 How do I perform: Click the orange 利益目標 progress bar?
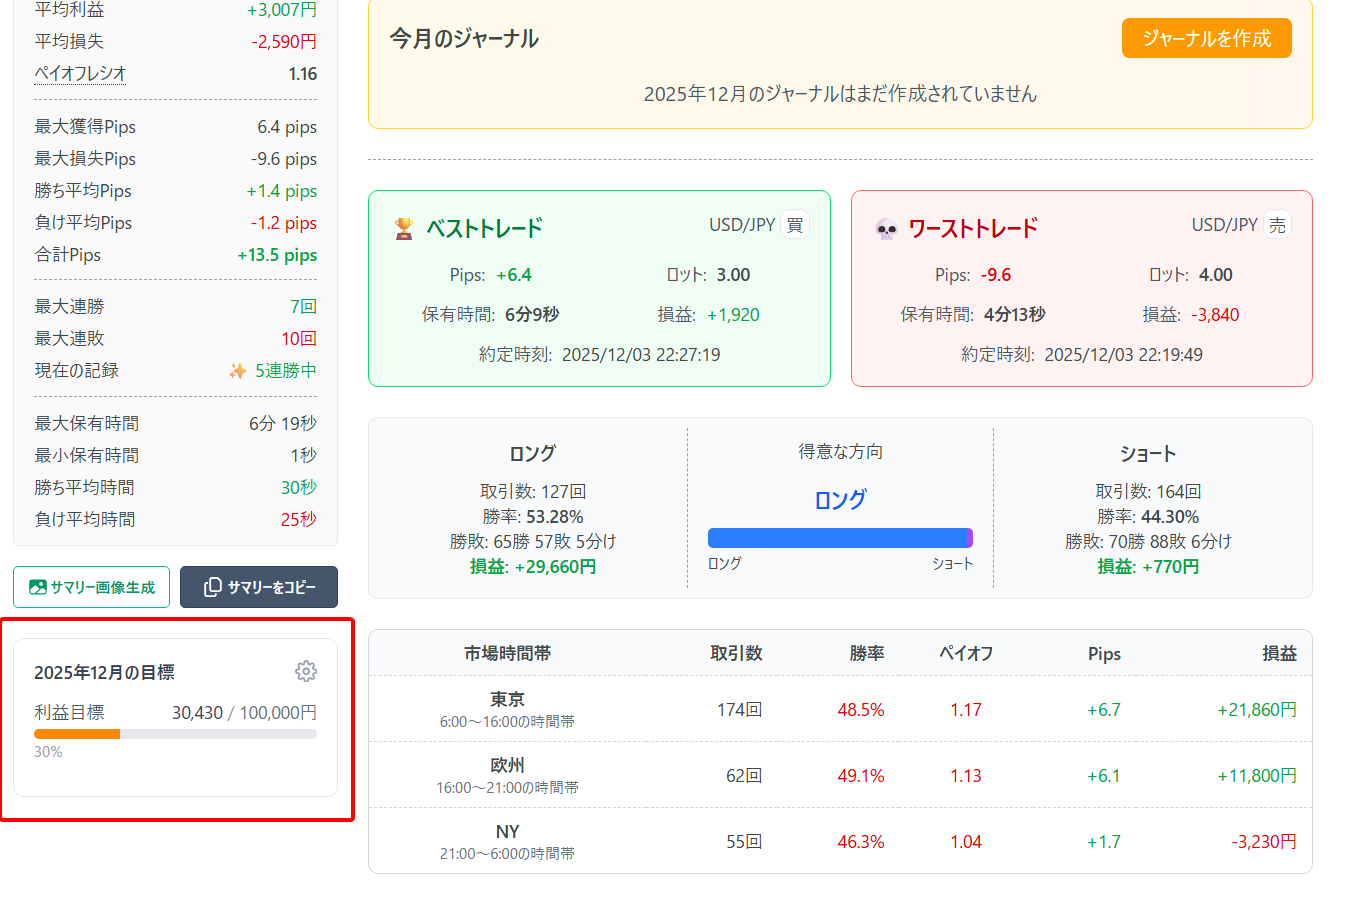coord(77,734)
